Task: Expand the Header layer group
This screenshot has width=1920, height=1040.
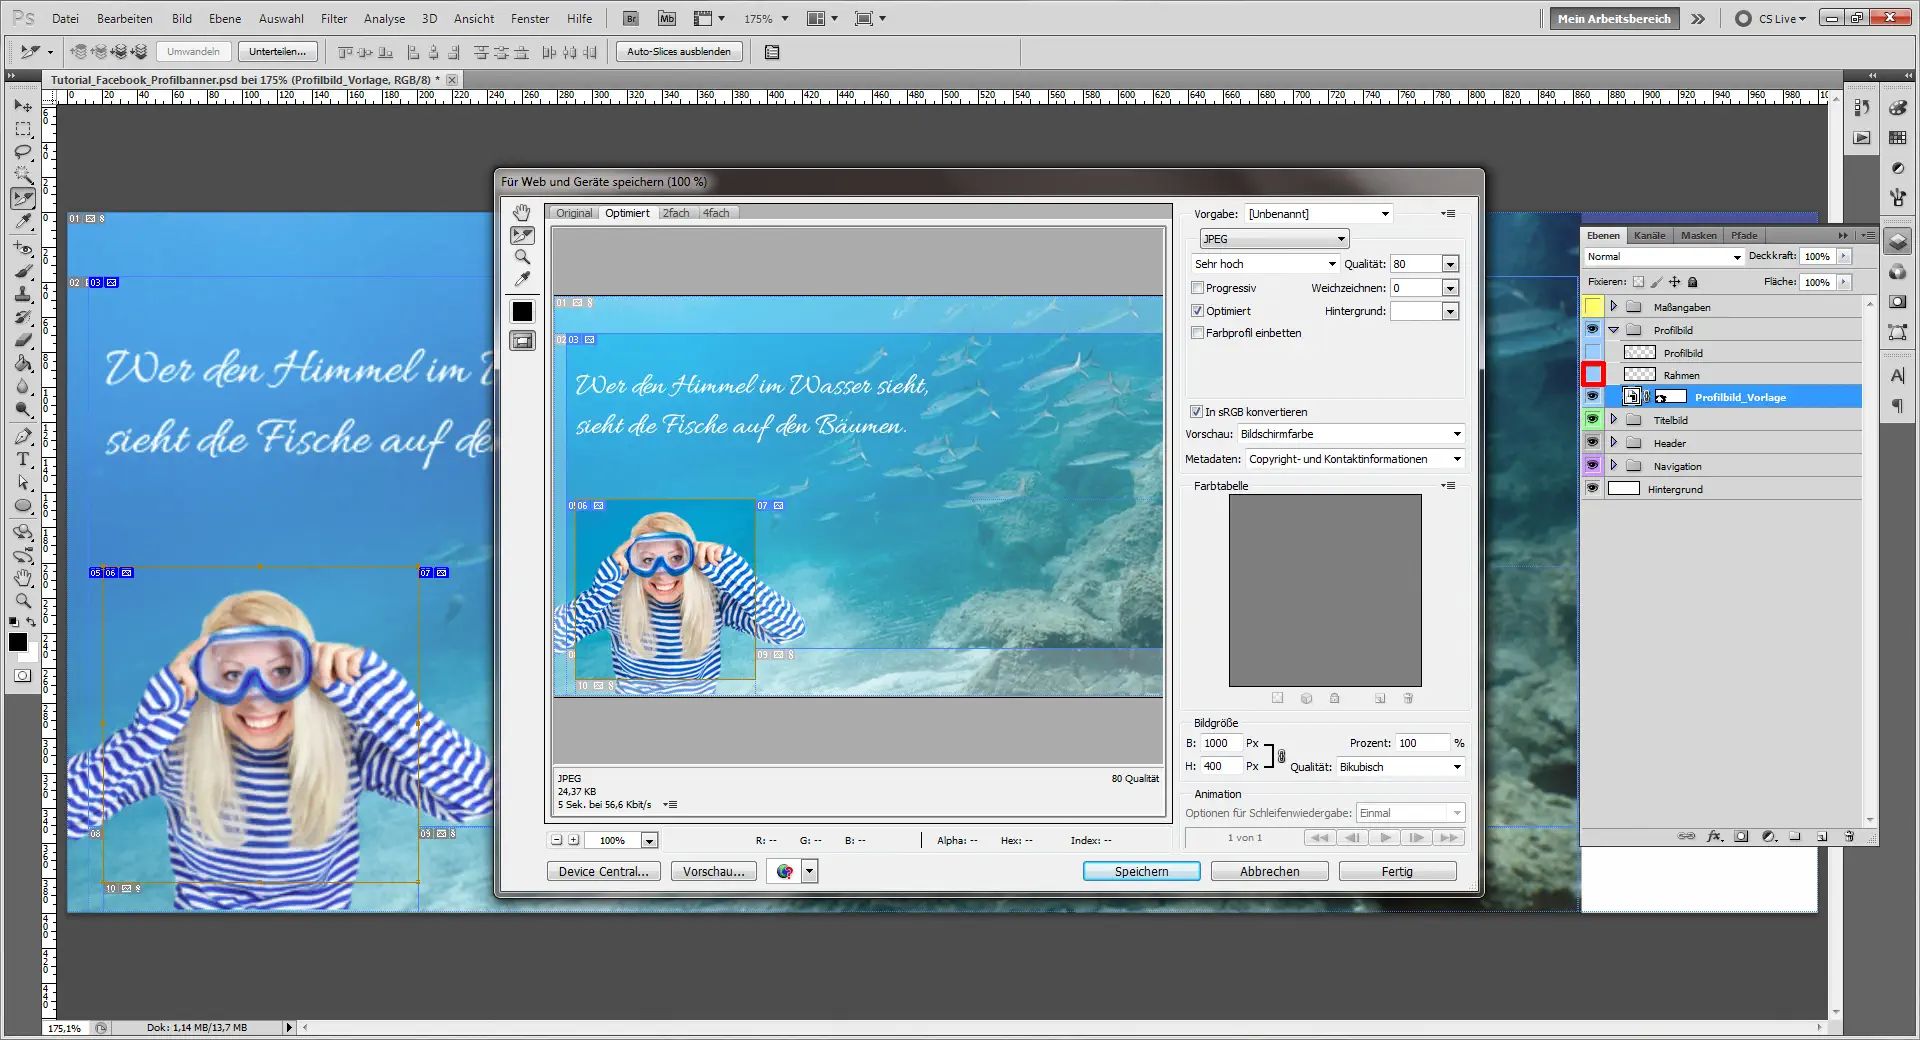Action: coord(1613,442)
